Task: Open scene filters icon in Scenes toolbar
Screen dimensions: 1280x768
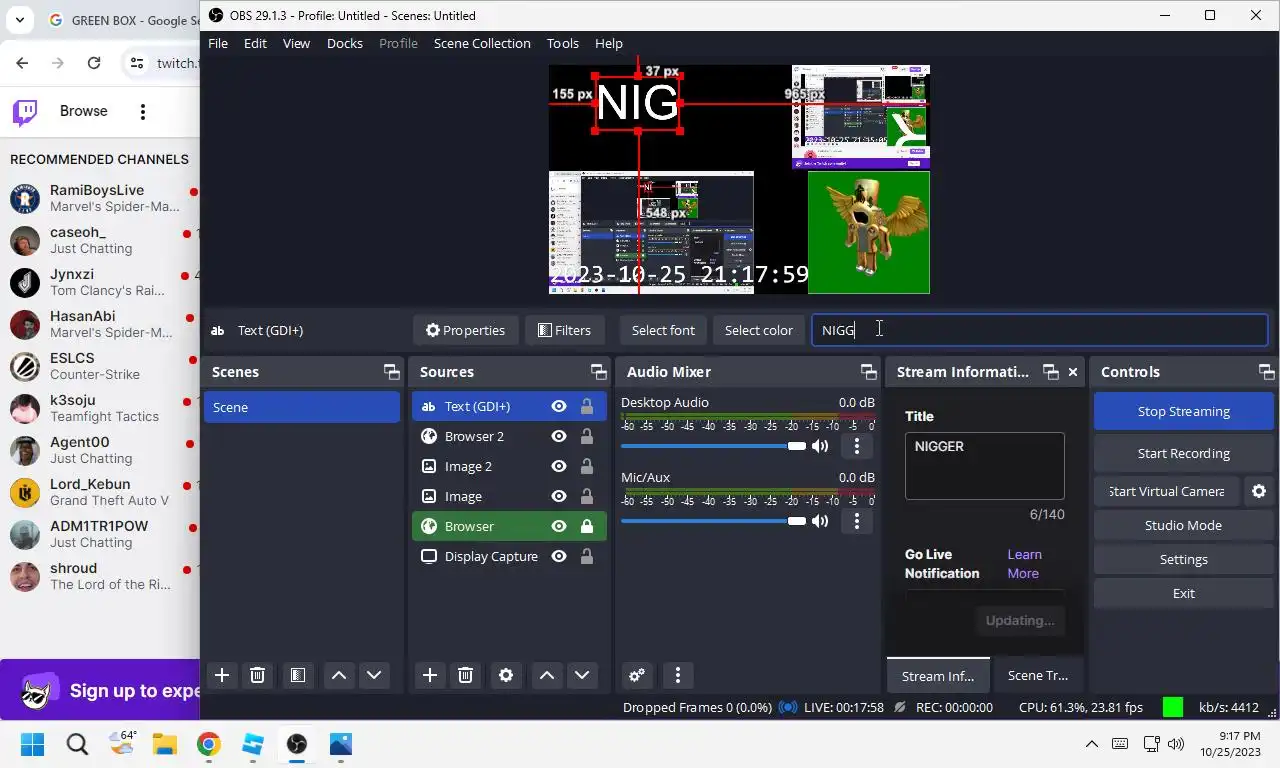Action: click(x=297, y=675)
